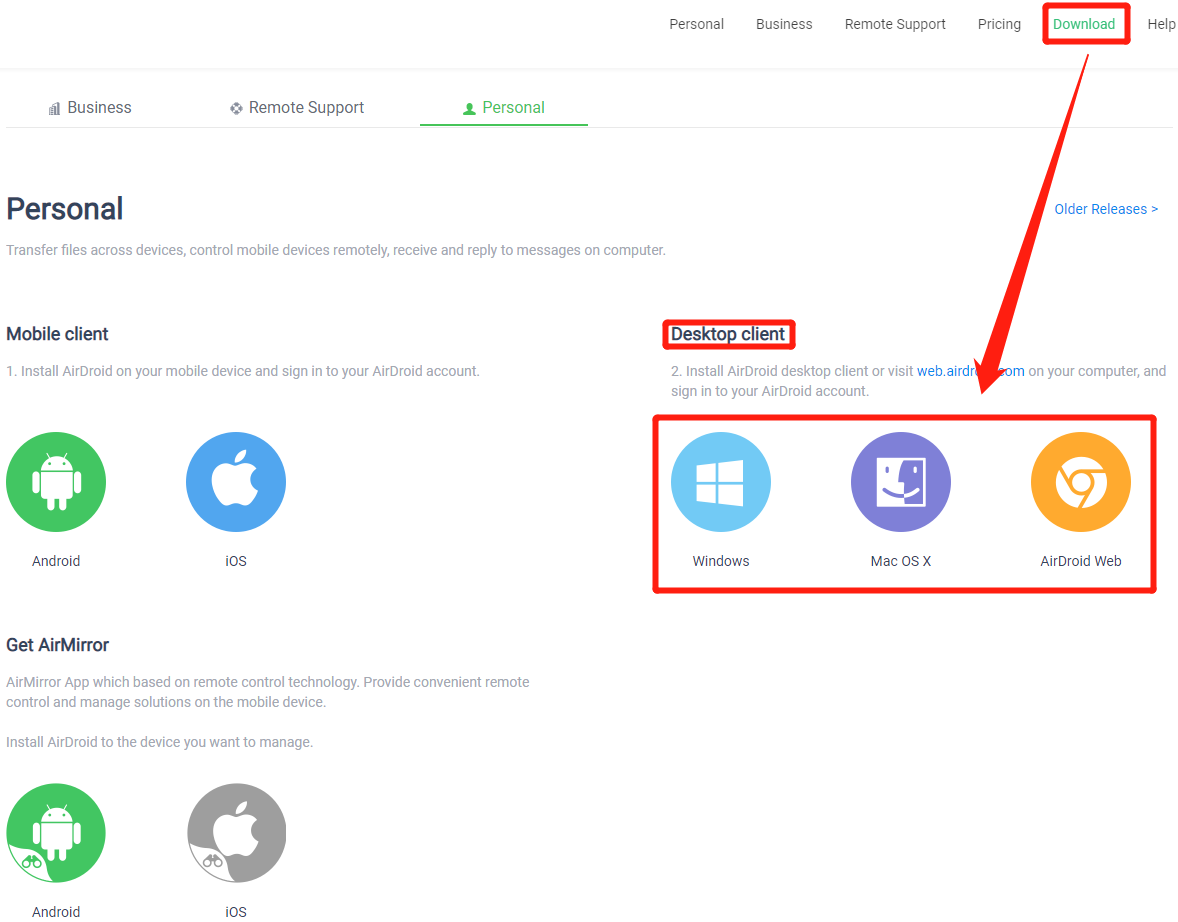Download the Windows desktop client

click(x=721, y=481)
